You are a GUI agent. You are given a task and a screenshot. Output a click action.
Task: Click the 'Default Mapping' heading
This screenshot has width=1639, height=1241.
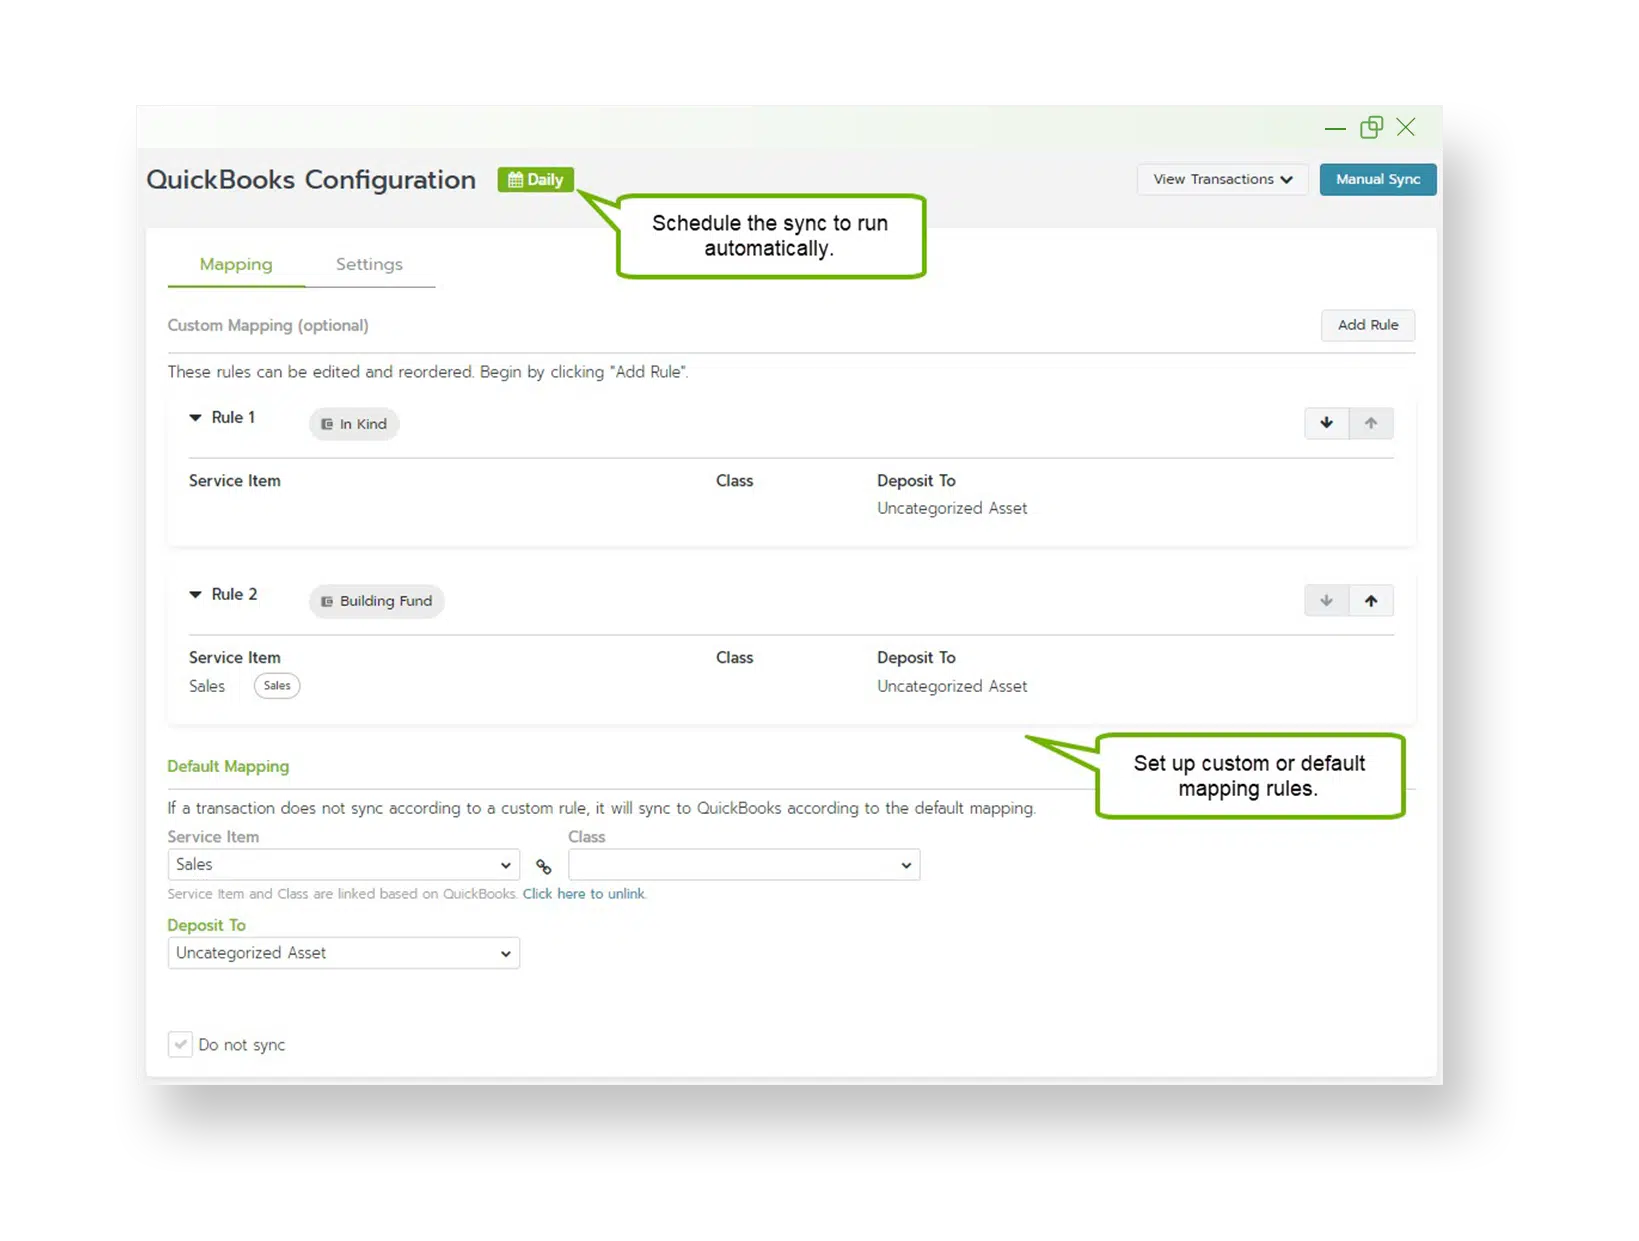click(228, 767)
